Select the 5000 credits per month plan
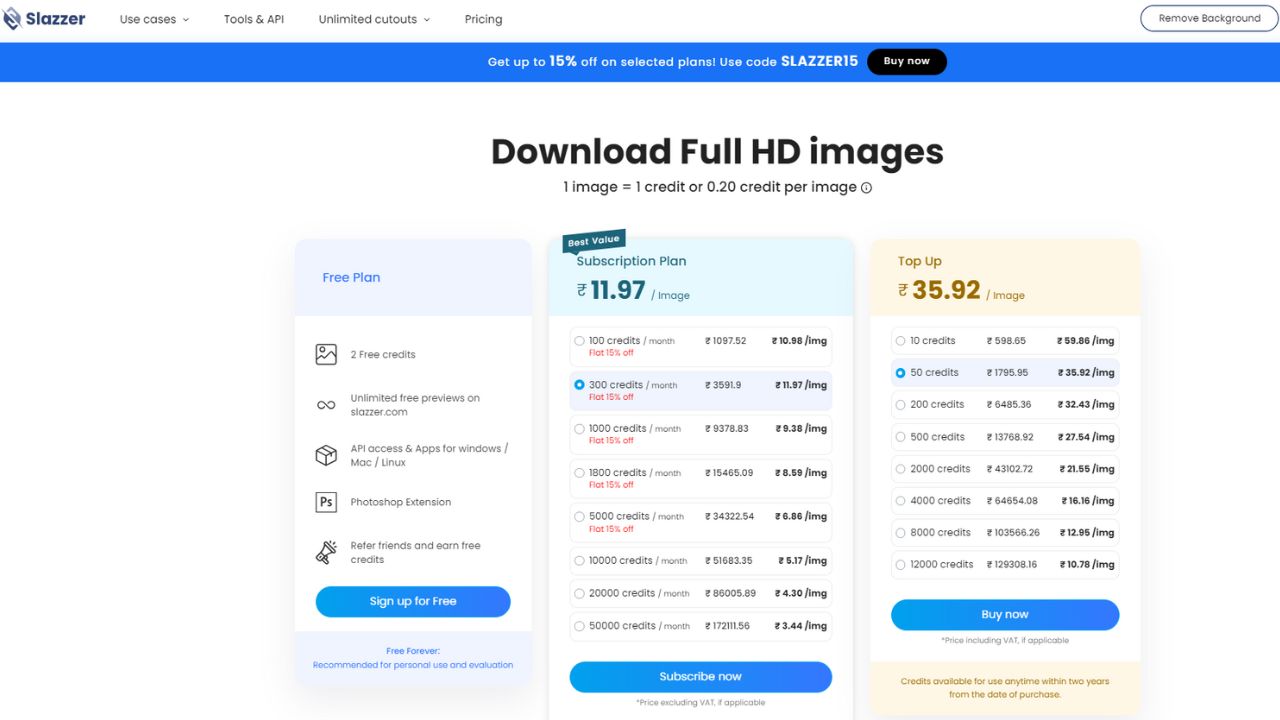Viewport: 1280px width, 720px height. click(701, 522)
